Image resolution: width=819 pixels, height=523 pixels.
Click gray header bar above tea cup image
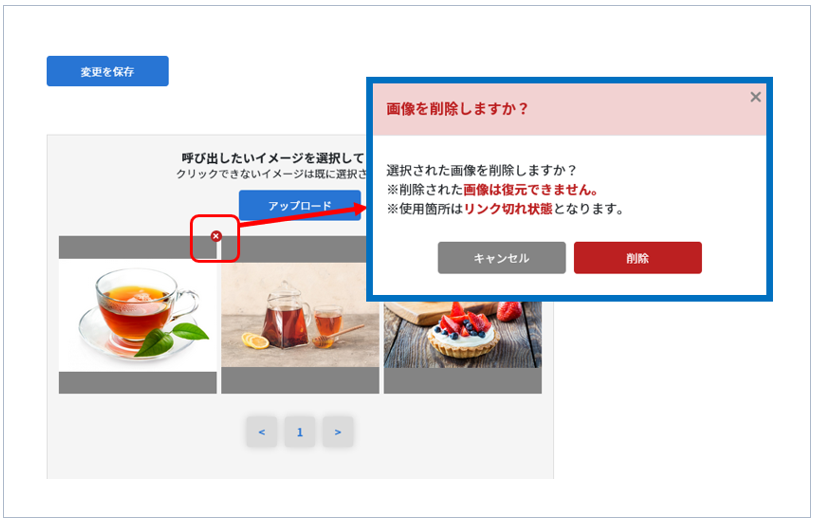(x=138, y=247)
